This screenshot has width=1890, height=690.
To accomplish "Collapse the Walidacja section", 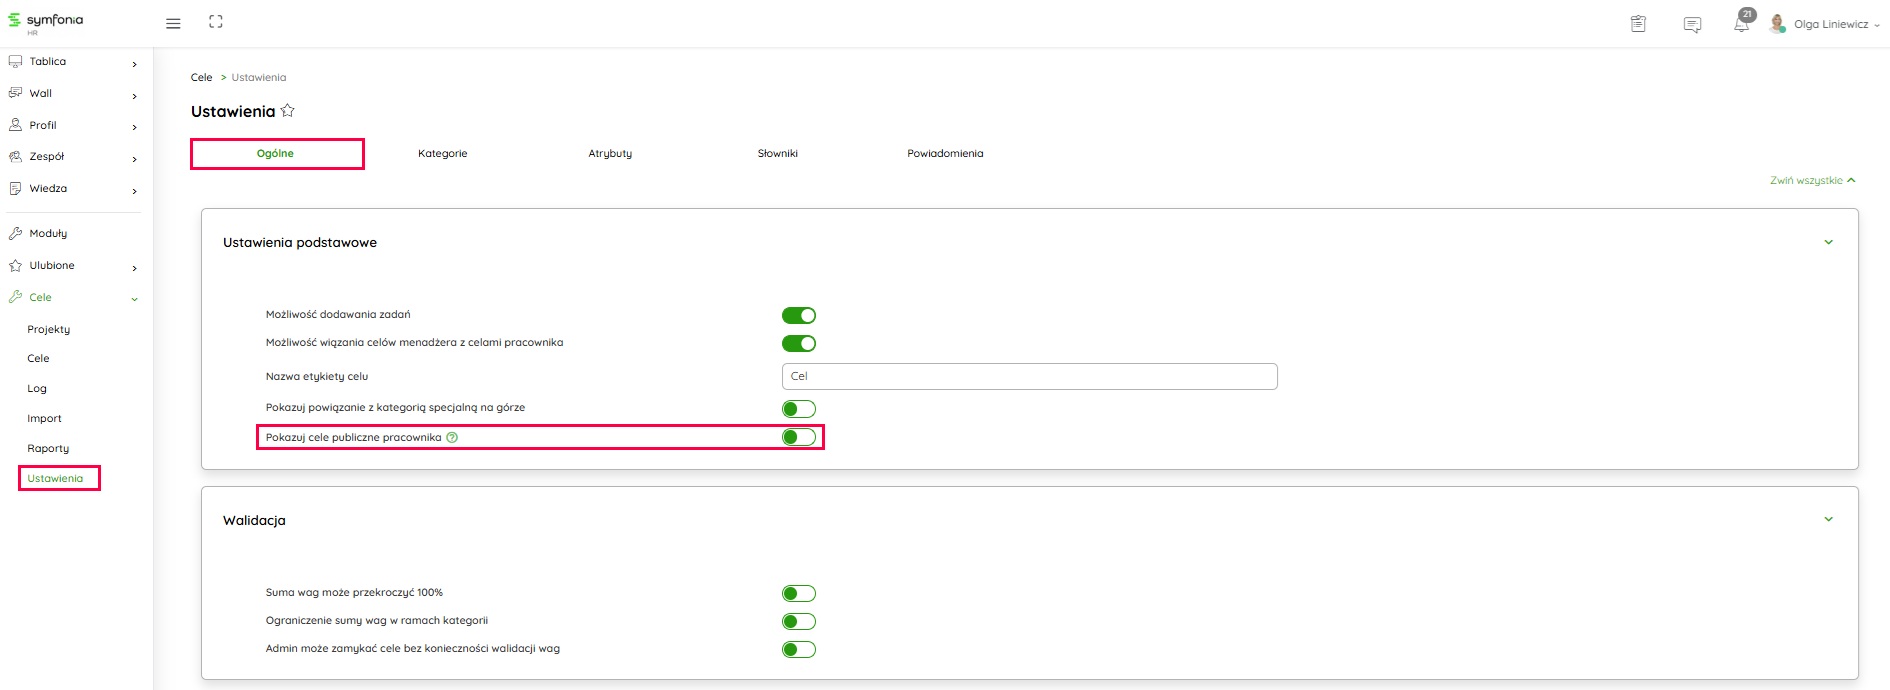I will [1828, 519].
